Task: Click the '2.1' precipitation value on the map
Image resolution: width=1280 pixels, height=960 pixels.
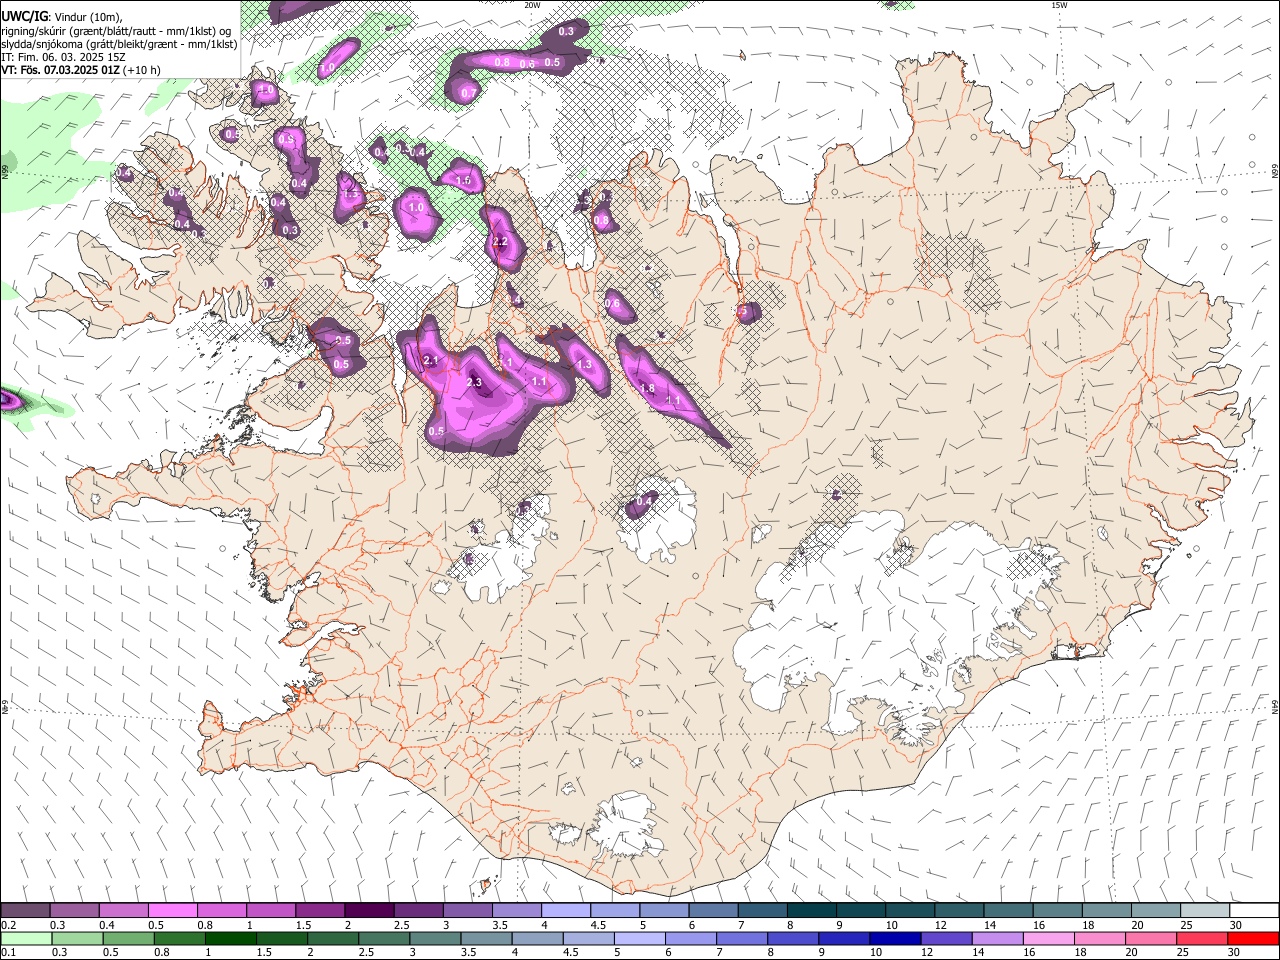Action: tap(431, 360)
